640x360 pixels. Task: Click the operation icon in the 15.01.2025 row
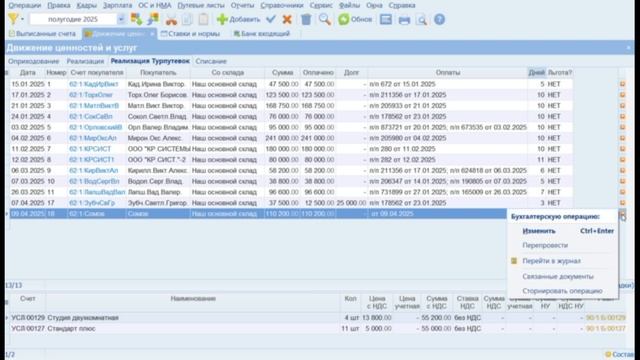[x=622, y=84]
